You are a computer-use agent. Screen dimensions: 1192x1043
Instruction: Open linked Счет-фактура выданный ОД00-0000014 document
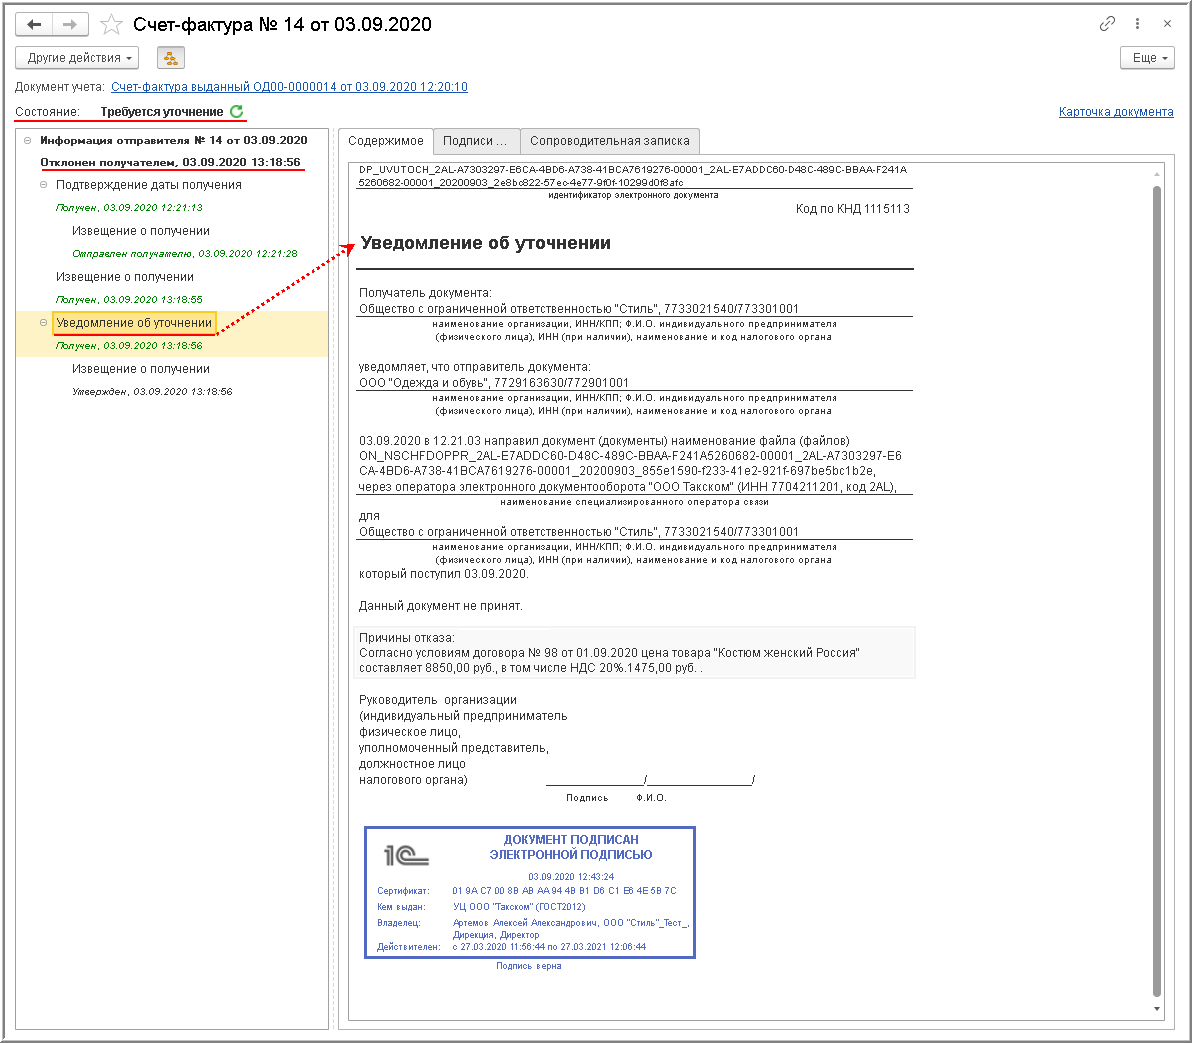[x=289, y=87]
